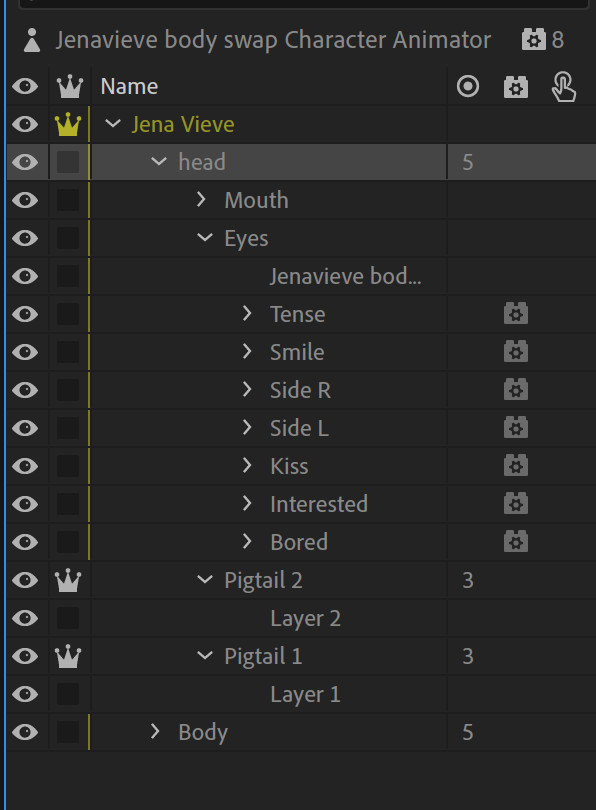This screenshot has width=596, height=810.
Task: Click the Jenavieve body swap Character Animator title
Action: 273,40
